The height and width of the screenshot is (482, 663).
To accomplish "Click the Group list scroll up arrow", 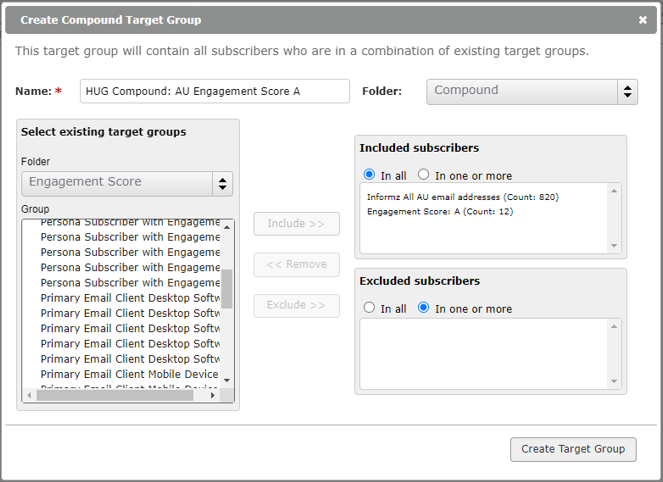I will point(227,228).
